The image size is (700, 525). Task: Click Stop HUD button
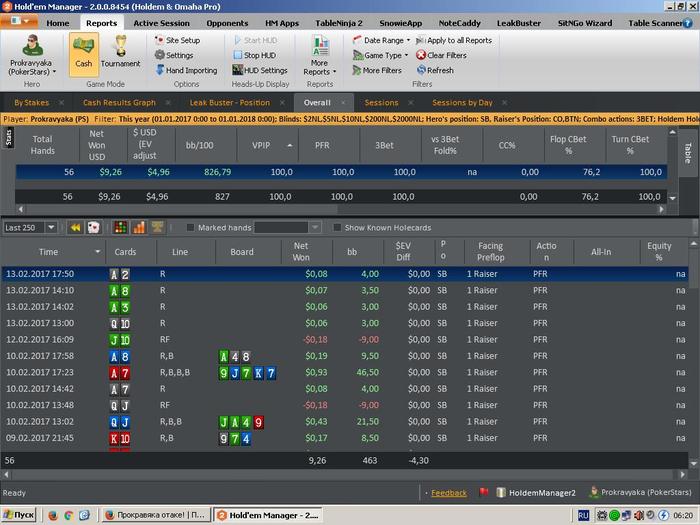tap(254, 55)
